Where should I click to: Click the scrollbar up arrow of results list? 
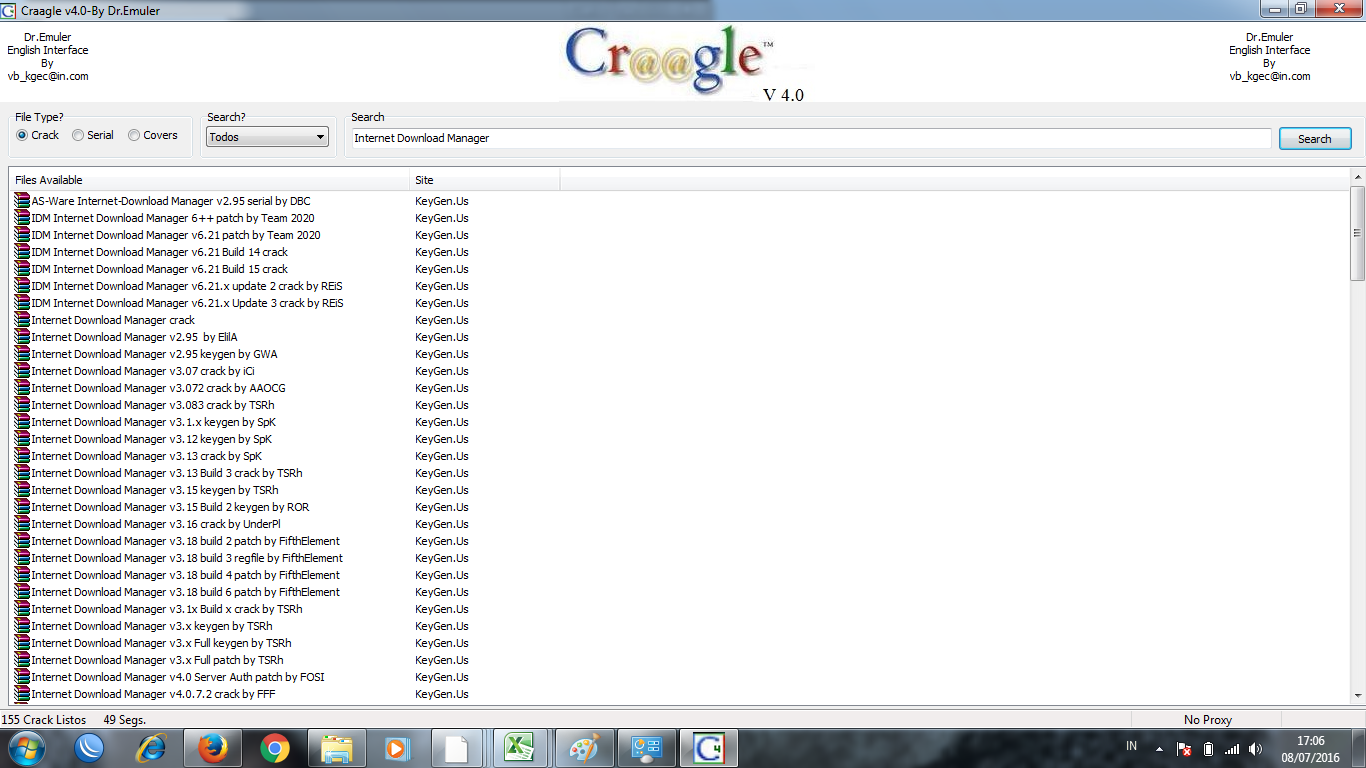click(x=1357, y=177)
